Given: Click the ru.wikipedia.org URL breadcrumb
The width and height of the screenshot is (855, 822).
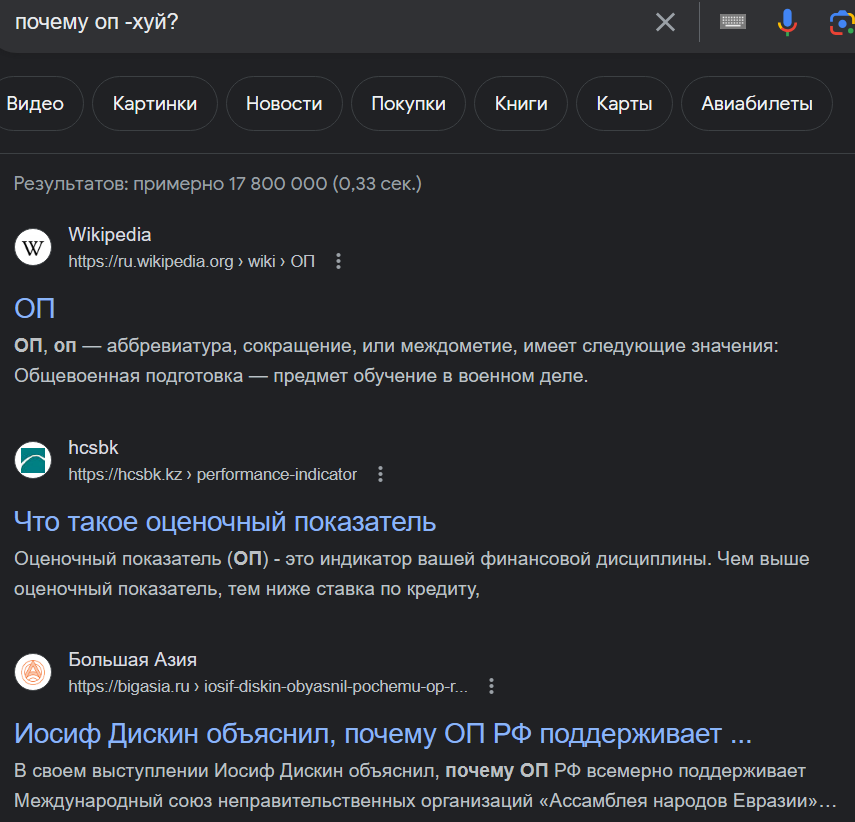Looking at the screenshot, I should tap(191, 261).
